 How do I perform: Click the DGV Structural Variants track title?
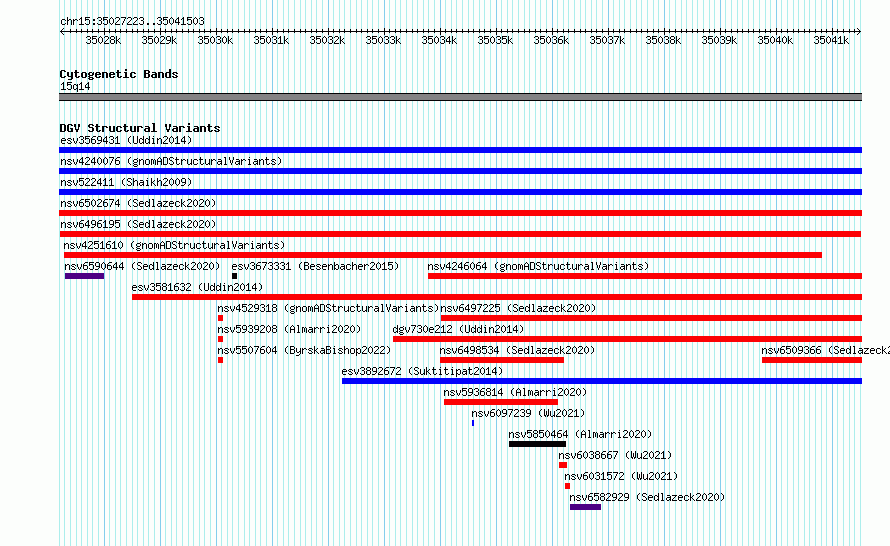click(x=140, y=128)
